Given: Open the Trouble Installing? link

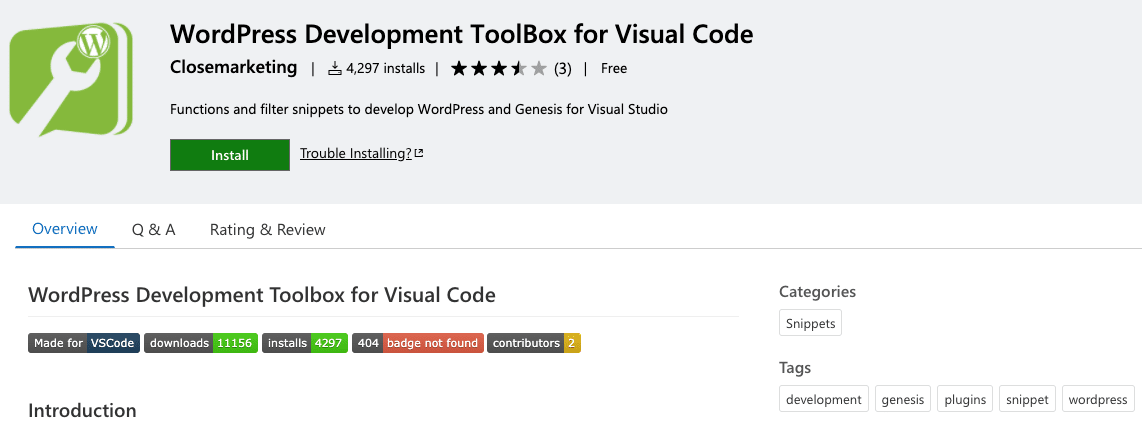Looking at the screenshot, I should tap(356, 154).
